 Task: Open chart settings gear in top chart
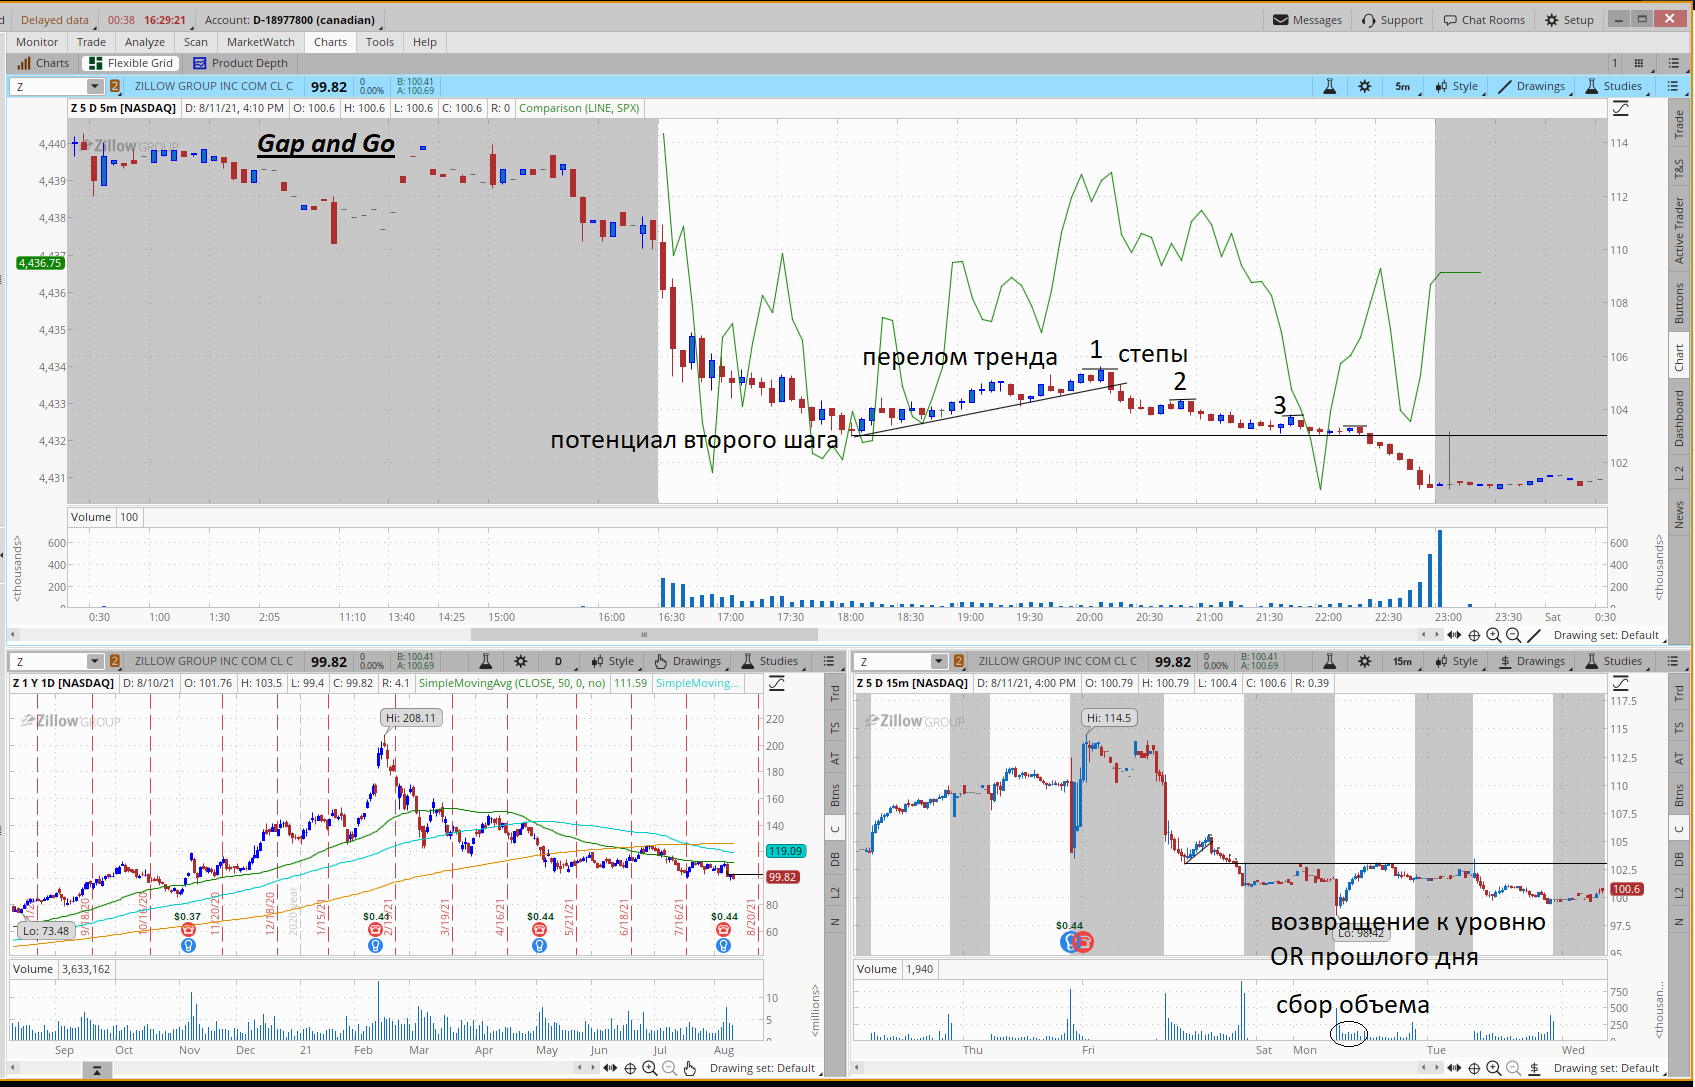pos(1365,87)
